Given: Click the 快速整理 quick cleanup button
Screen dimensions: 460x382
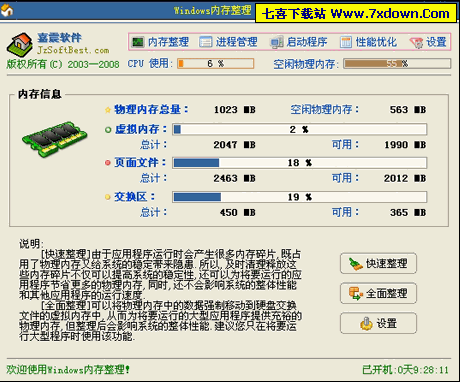Looking at the screenshot, I should click(378, 263).
